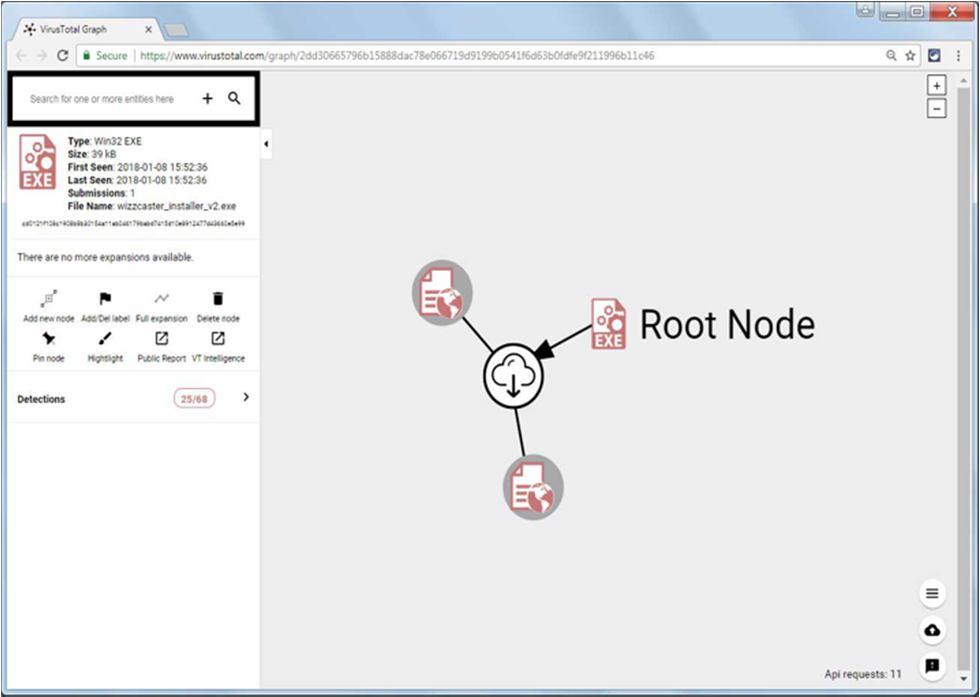Click the magnifier search icon in panel
This screenshot has width=980, height=697.
click(x=234, y=98)
